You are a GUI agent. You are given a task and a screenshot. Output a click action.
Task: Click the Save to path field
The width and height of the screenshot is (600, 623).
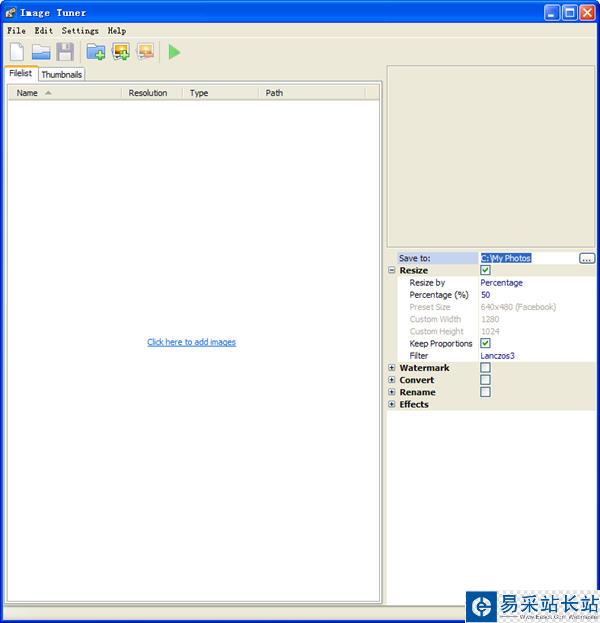[x=528, y=258]
